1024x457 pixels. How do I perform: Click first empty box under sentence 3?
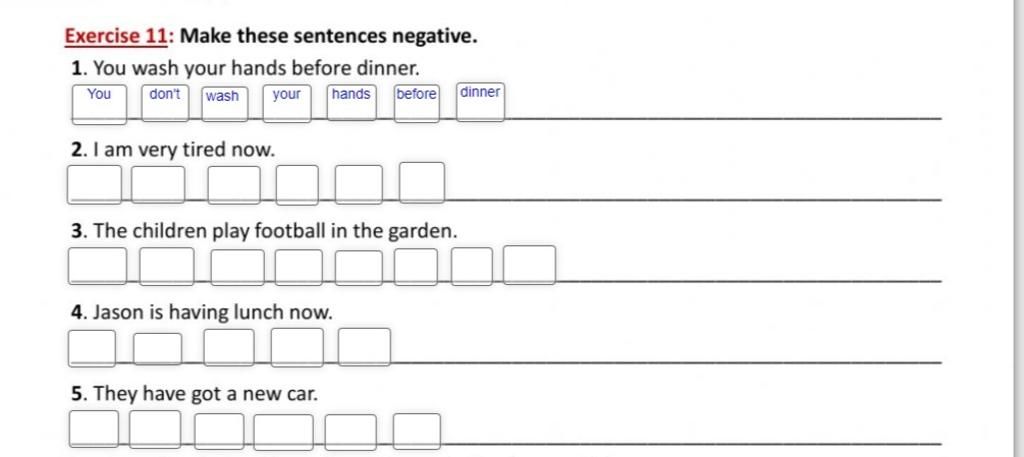[98, 266]
